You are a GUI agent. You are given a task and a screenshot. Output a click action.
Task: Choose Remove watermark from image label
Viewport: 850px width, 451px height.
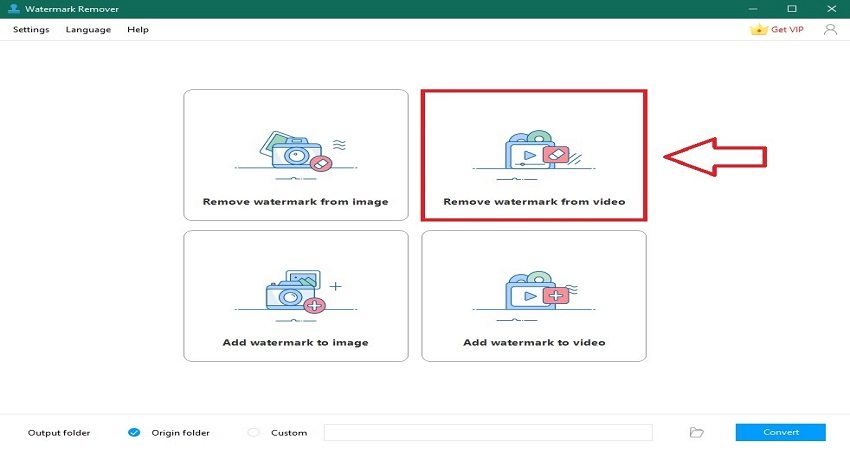(295, 202)
